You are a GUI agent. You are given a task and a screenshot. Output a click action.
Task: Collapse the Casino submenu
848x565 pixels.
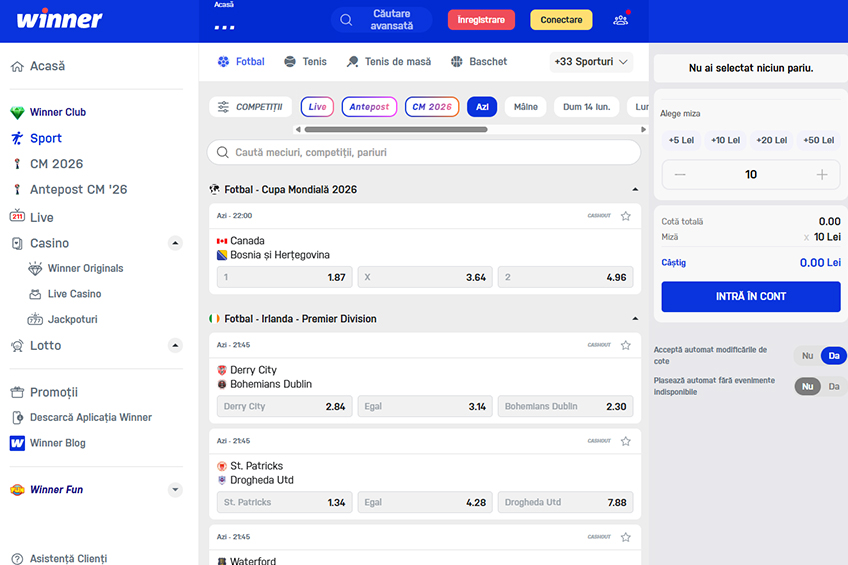pos(175,243)
